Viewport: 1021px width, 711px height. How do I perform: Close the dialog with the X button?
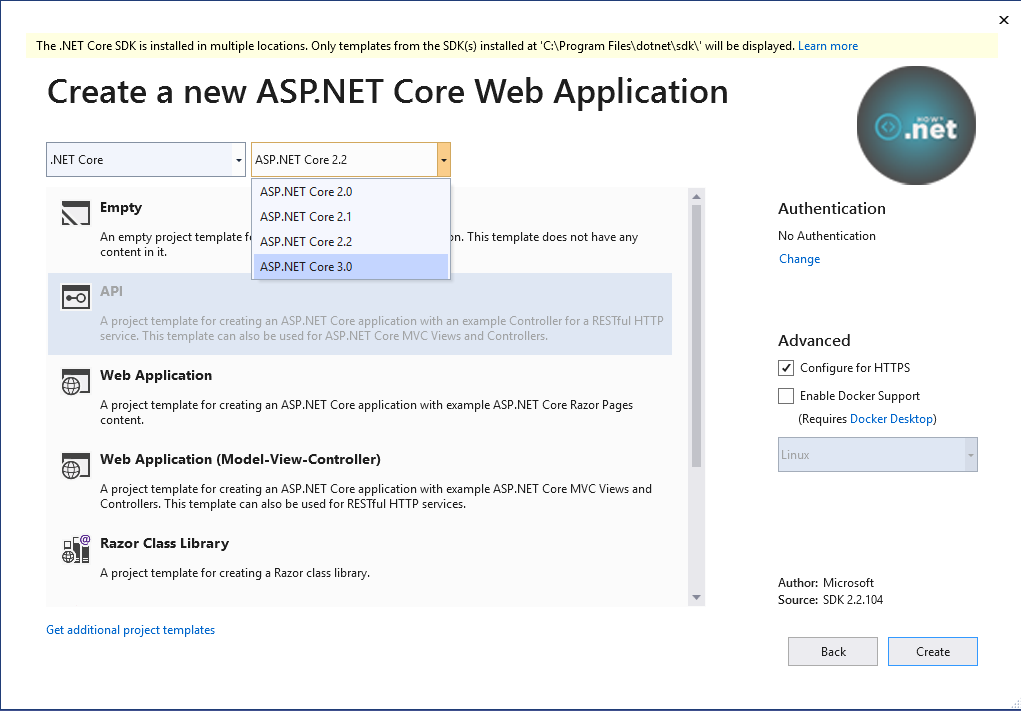coord(1003,20)
